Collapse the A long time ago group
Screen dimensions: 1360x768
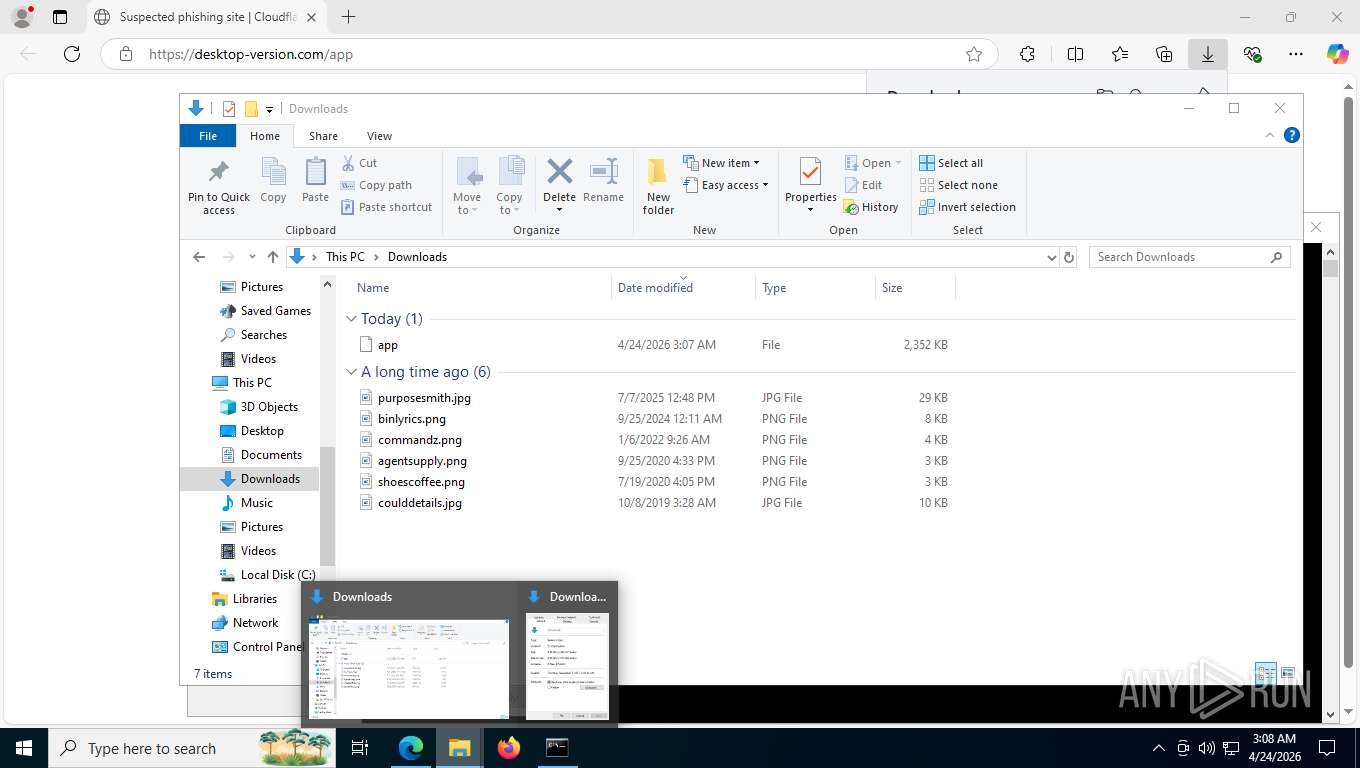coord(351,372)
